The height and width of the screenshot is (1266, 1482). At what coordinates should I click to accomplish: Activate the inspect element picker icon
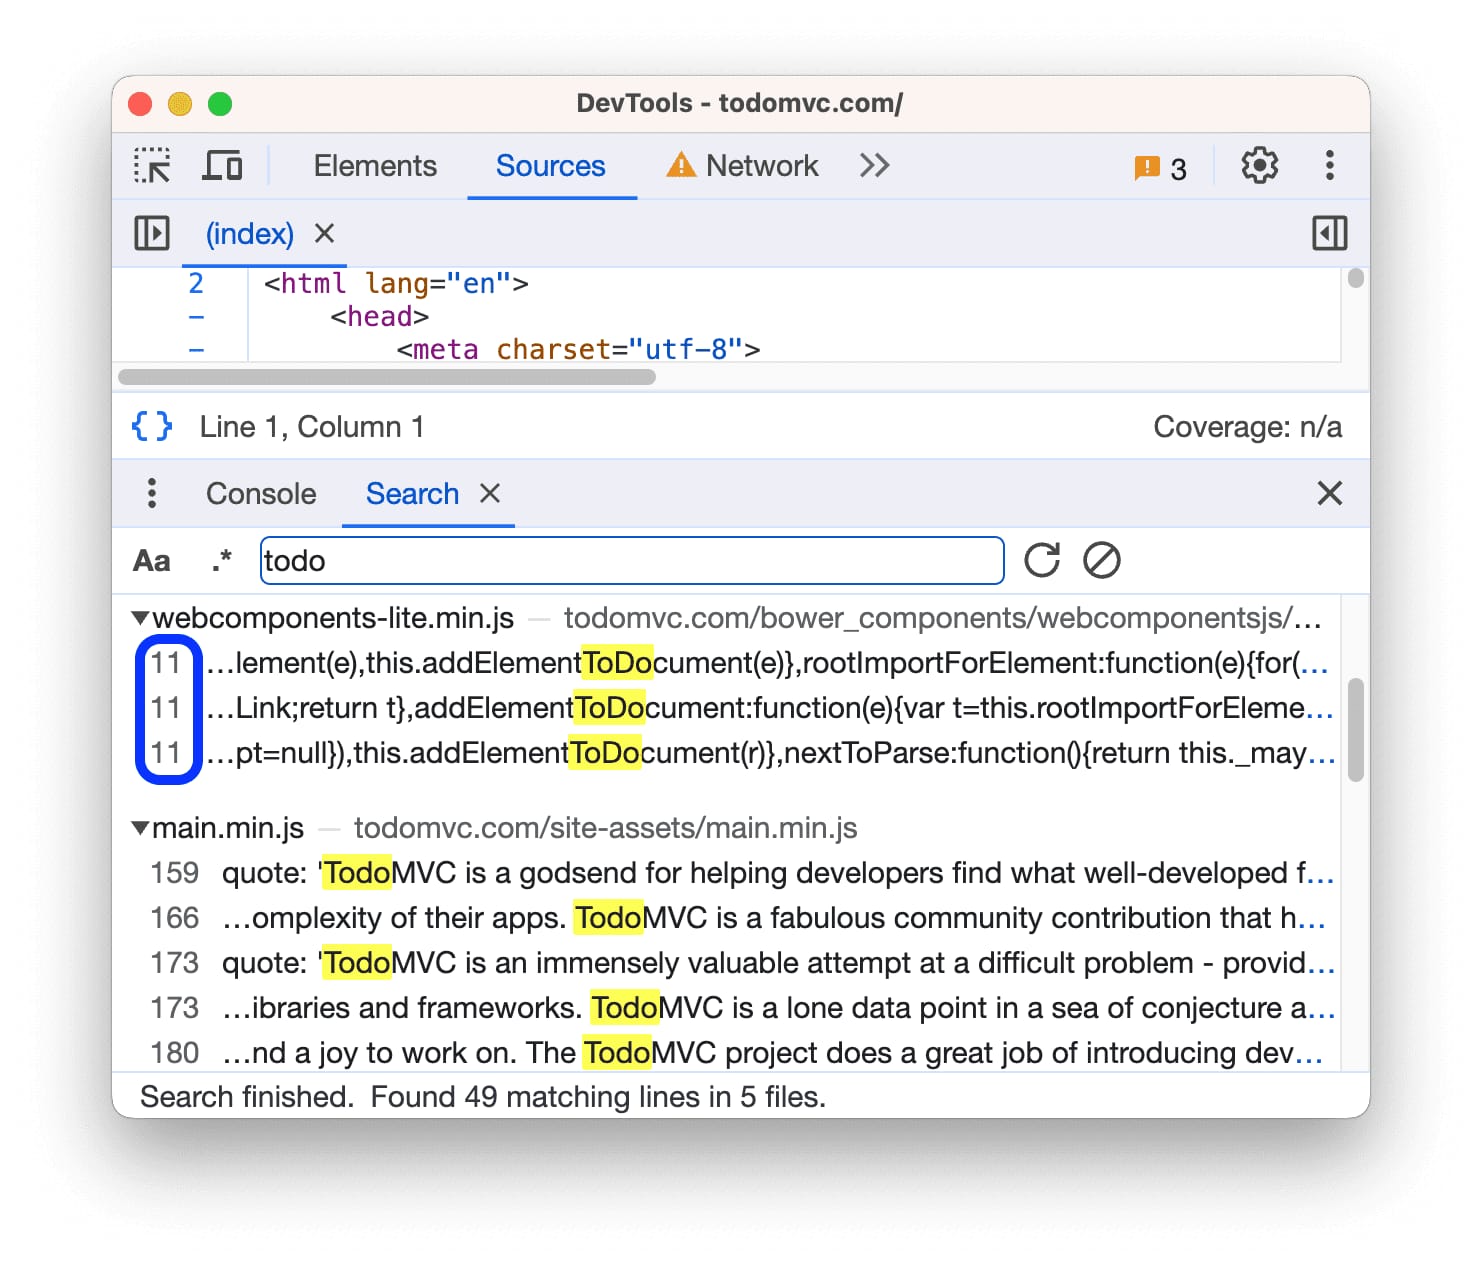(152, 166)
